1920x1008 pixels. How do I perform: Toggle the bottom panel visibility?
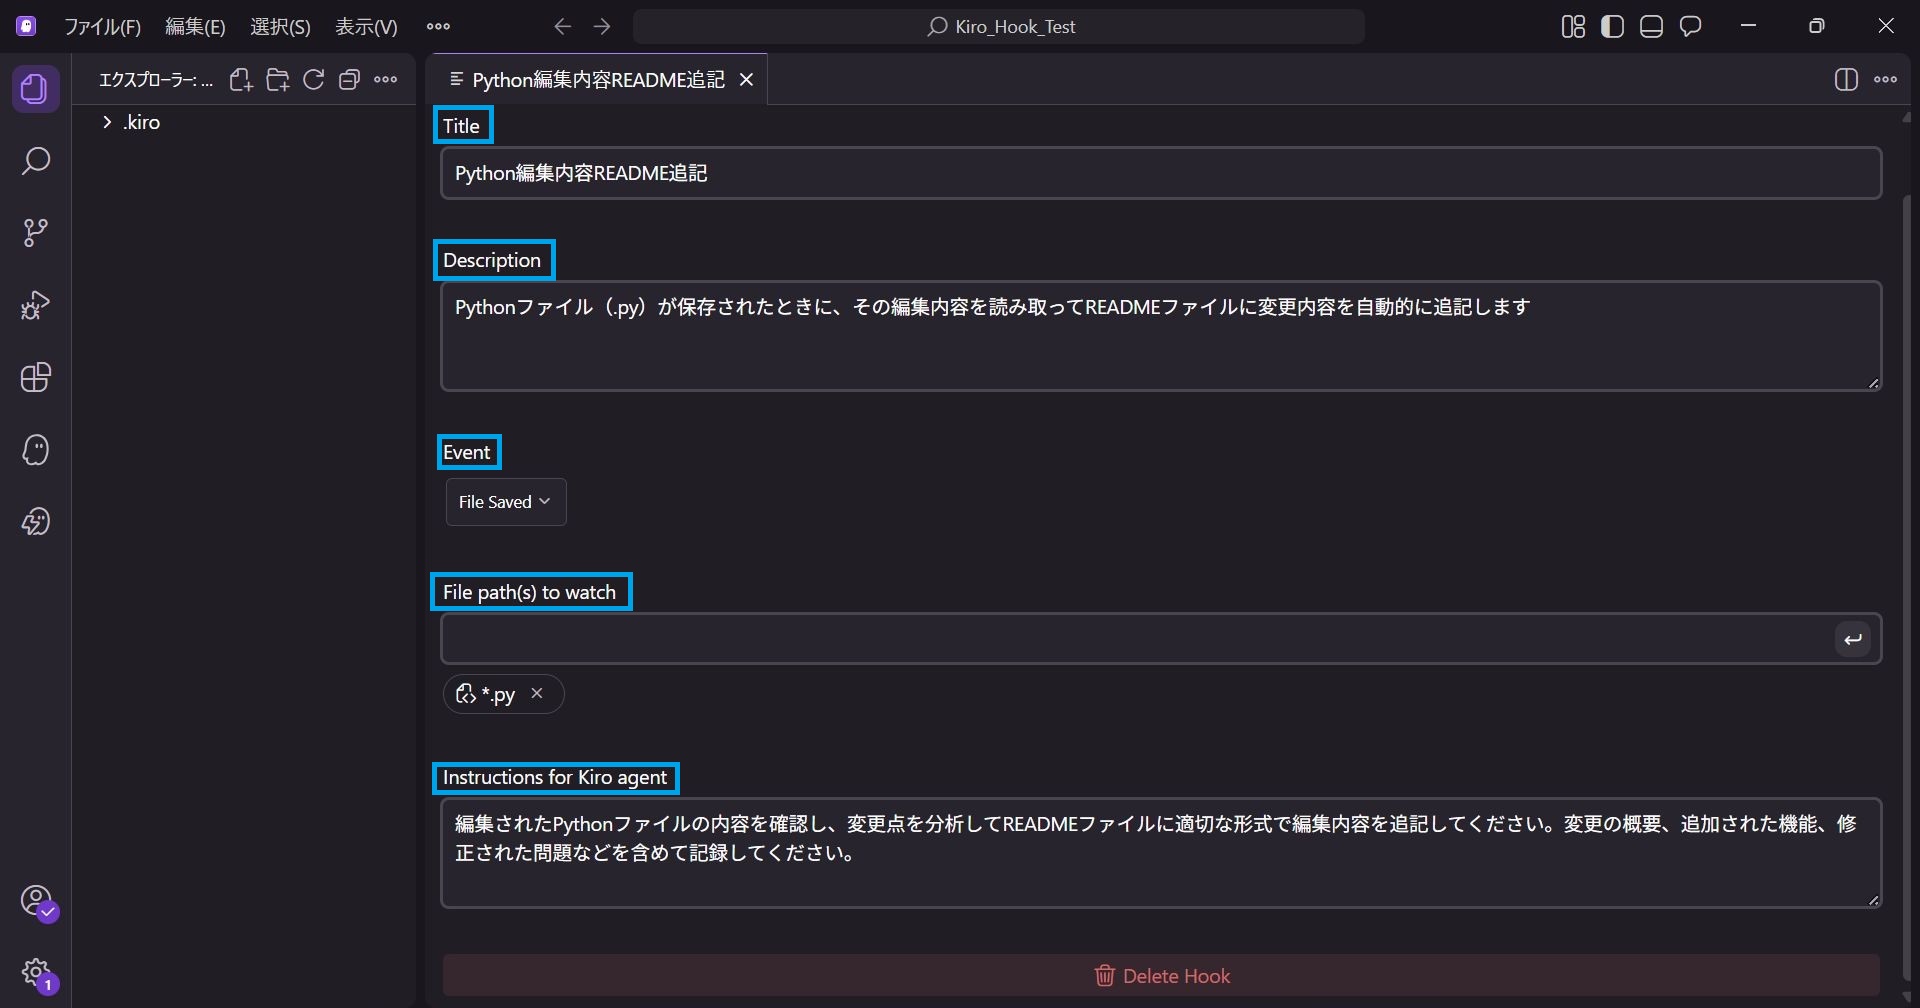click(x=1651, y=26)
